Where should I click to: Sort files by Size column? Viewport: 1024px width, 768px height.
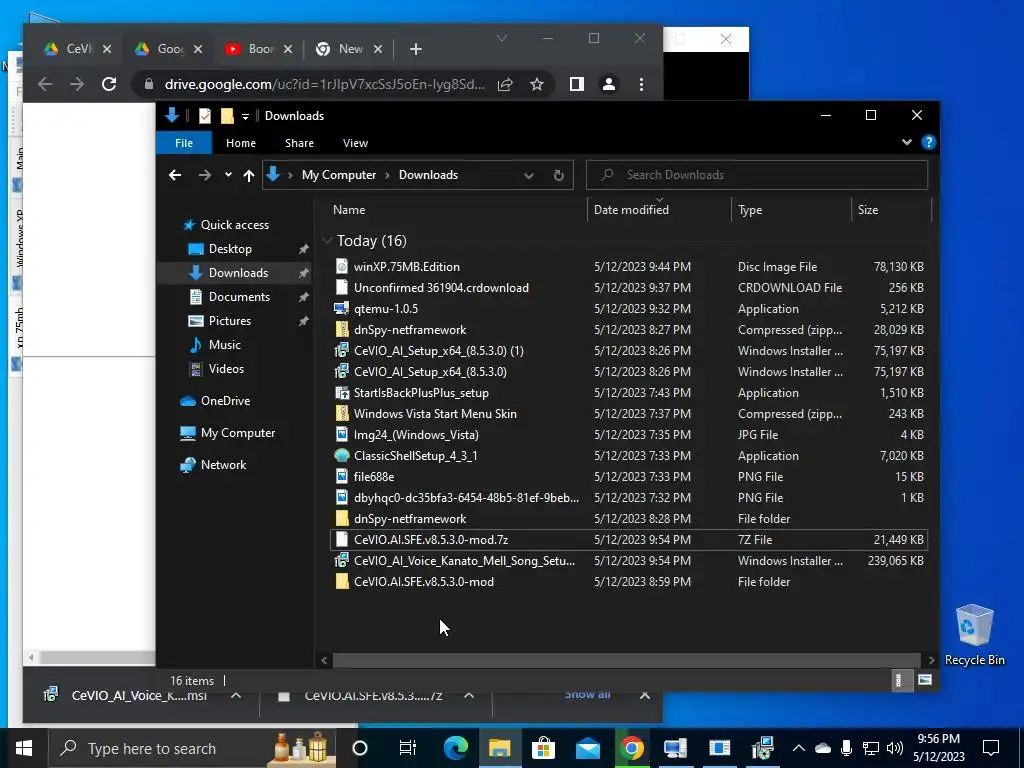pos(891,210)
